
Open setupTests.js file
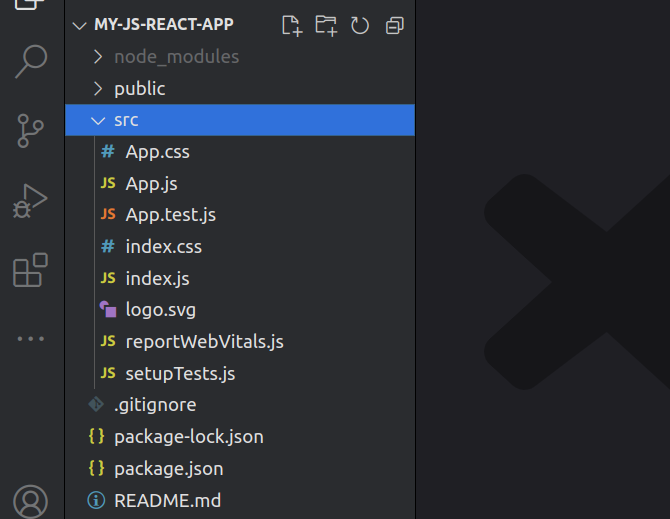pos(240,373)
